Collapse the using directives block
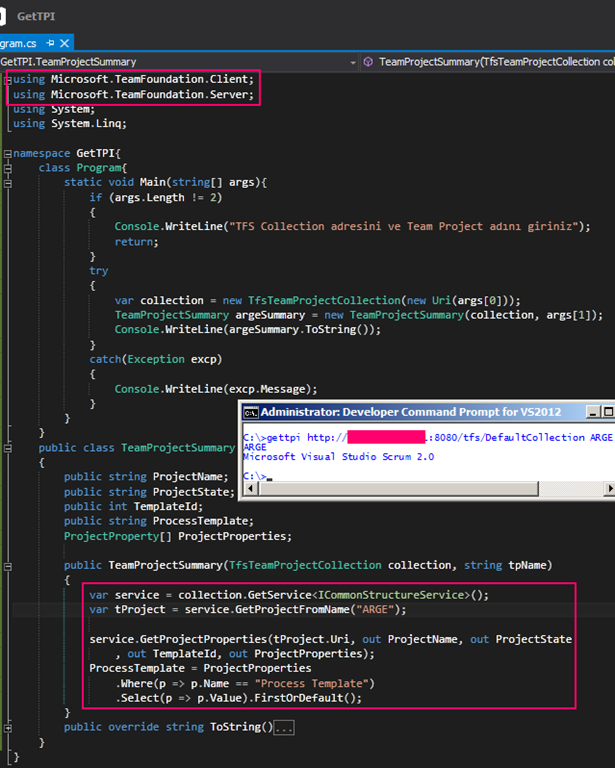 pyautogui.click(x=8, y=78)
